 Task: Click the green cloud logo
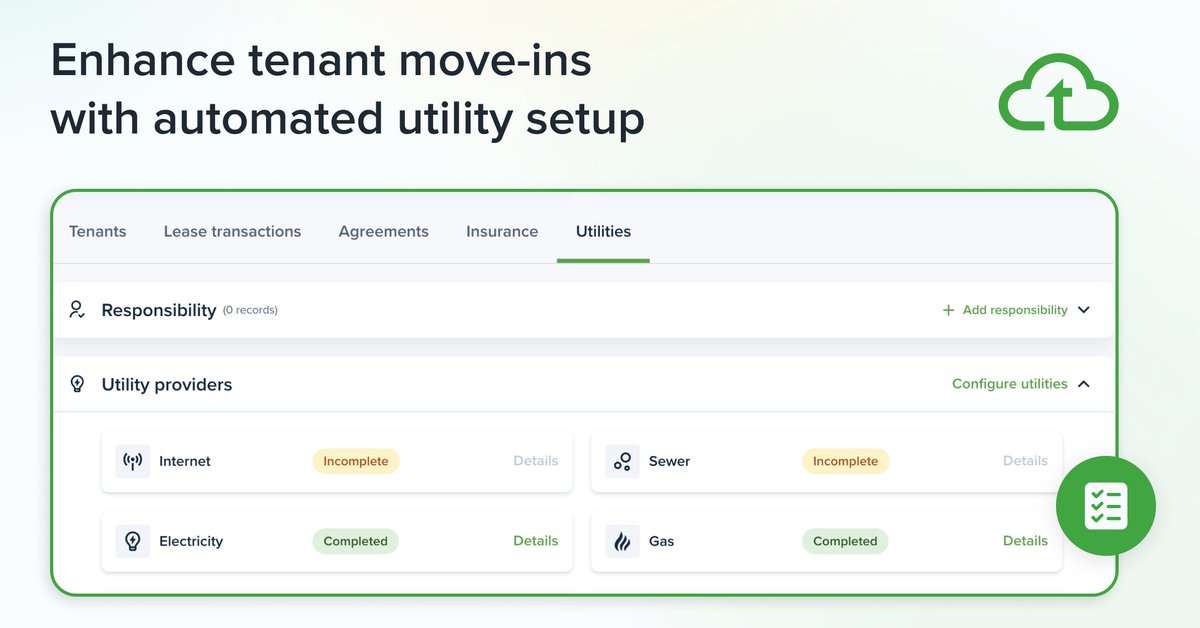click(x=1059, y=92)
